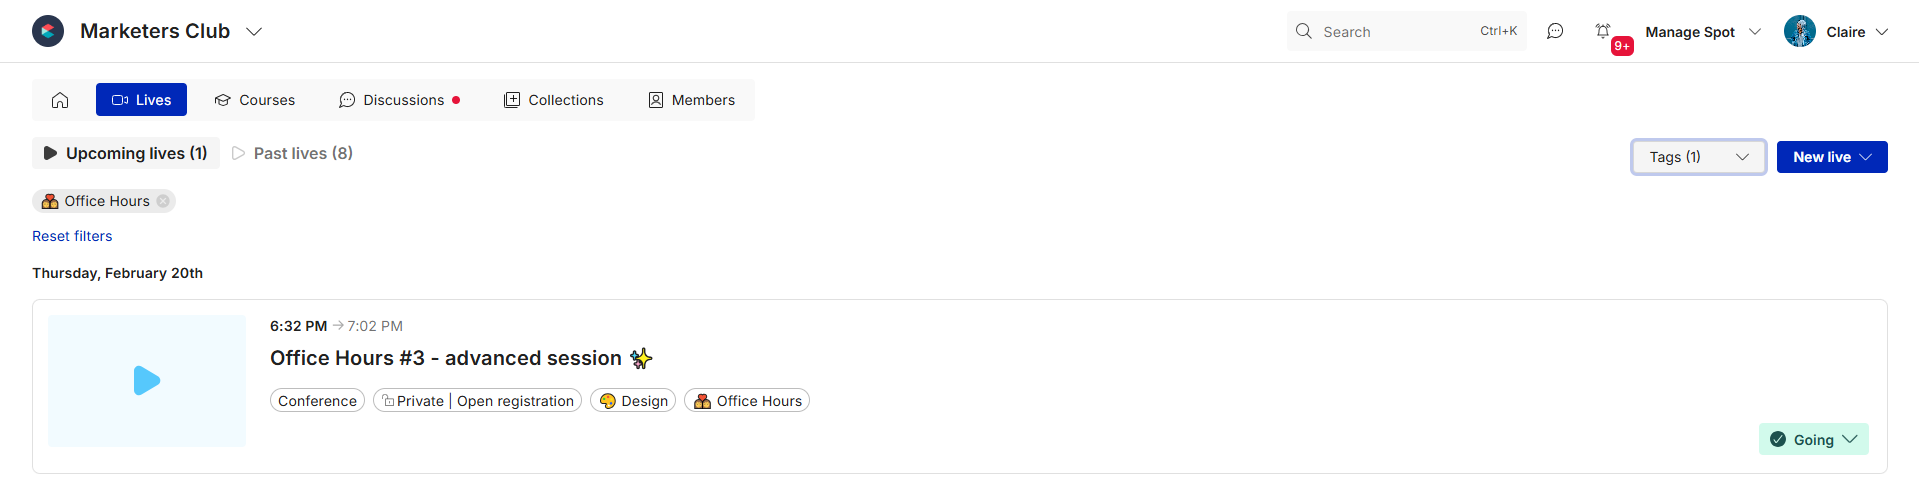Open the home tab icon
This screenshot has height=486, width=1919.
click(x=60, y=100)
